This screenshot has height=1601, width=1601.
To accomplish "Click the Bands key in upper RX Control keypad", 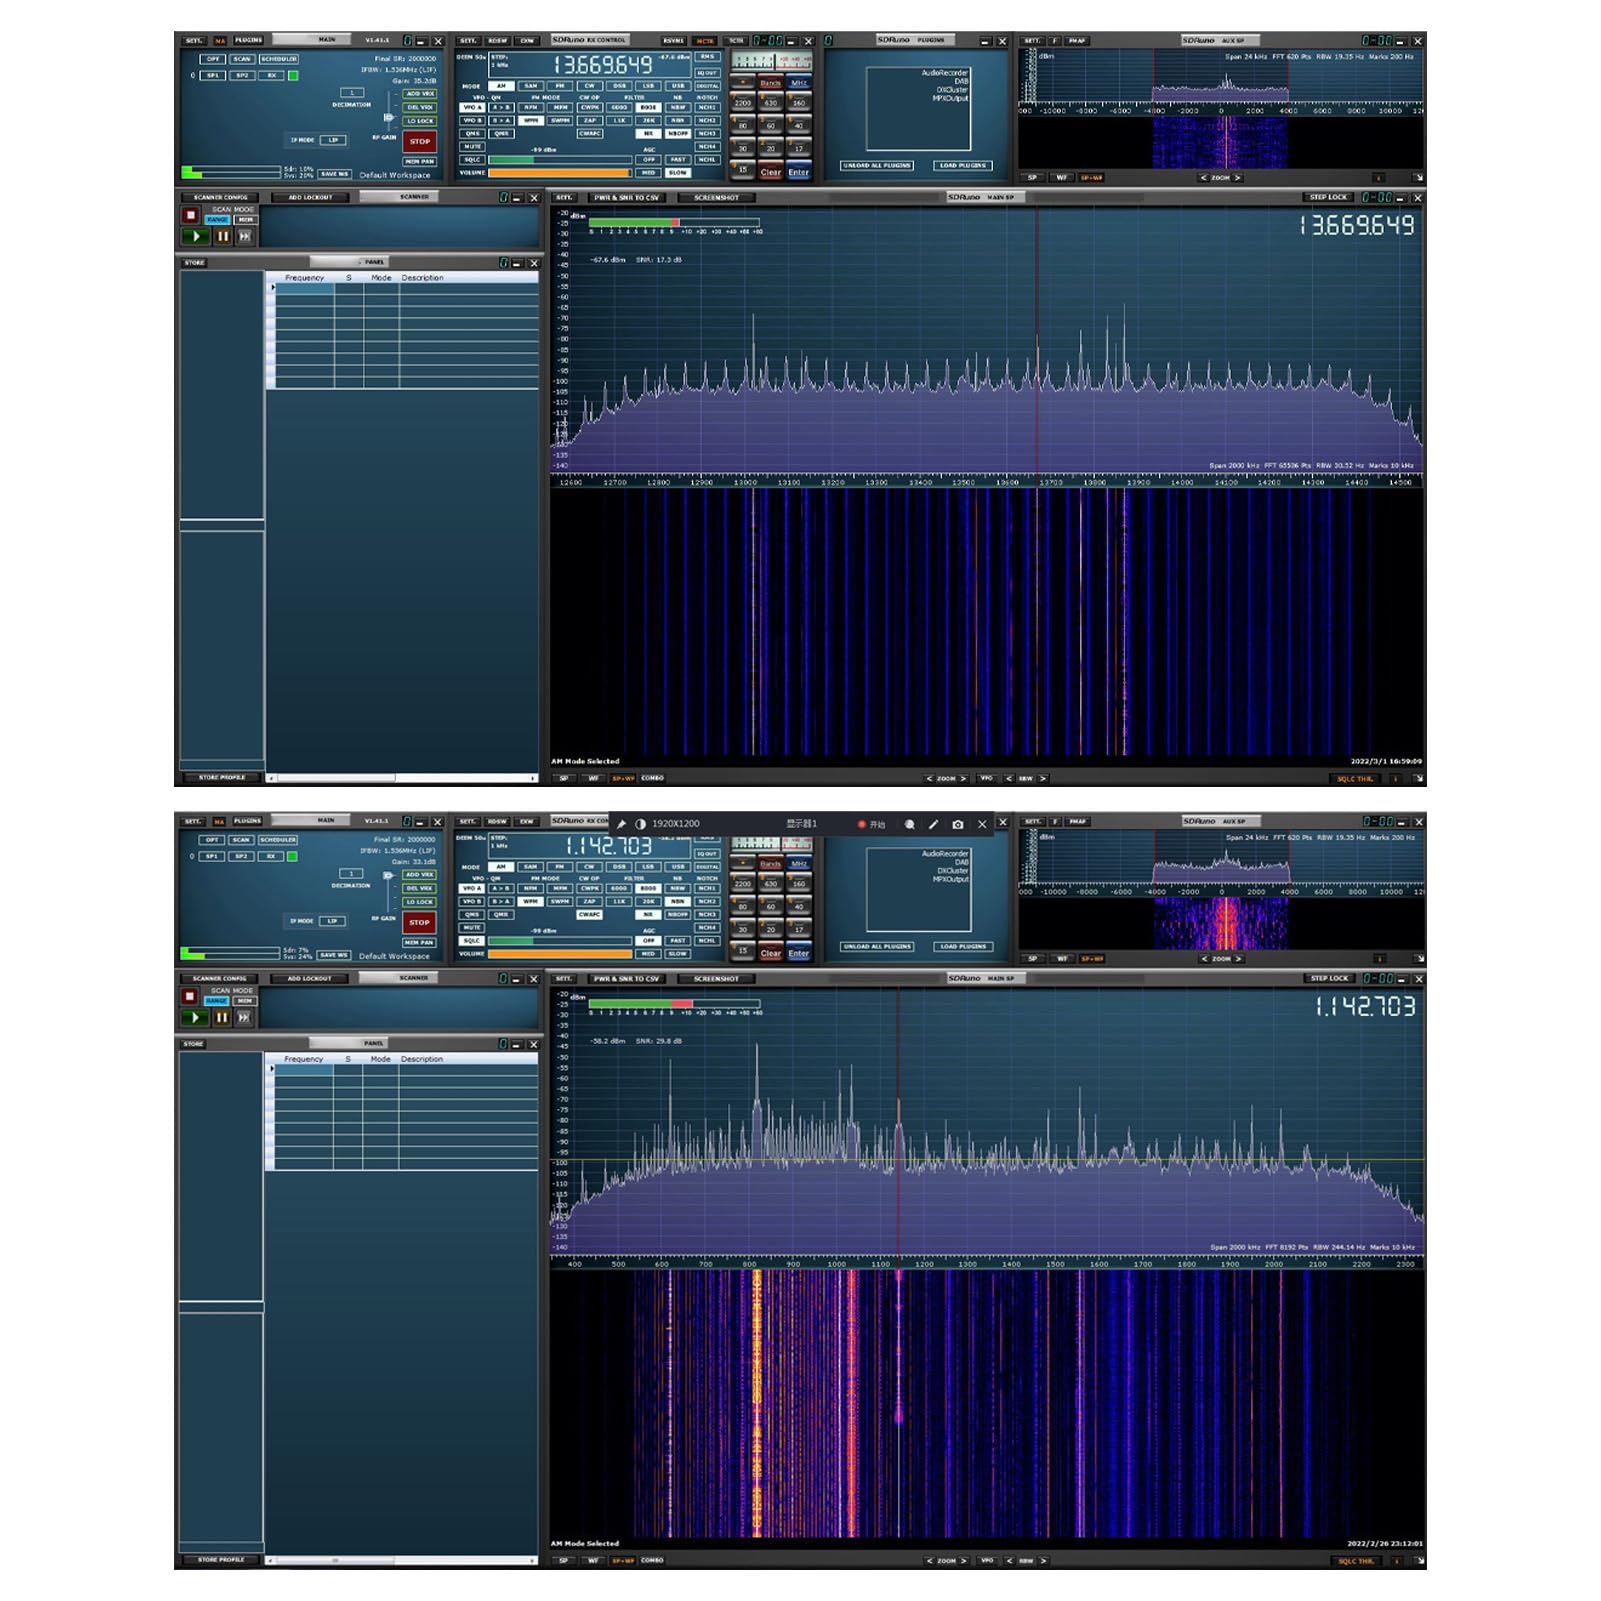I will pyautogui.click(x=770, y=83).
